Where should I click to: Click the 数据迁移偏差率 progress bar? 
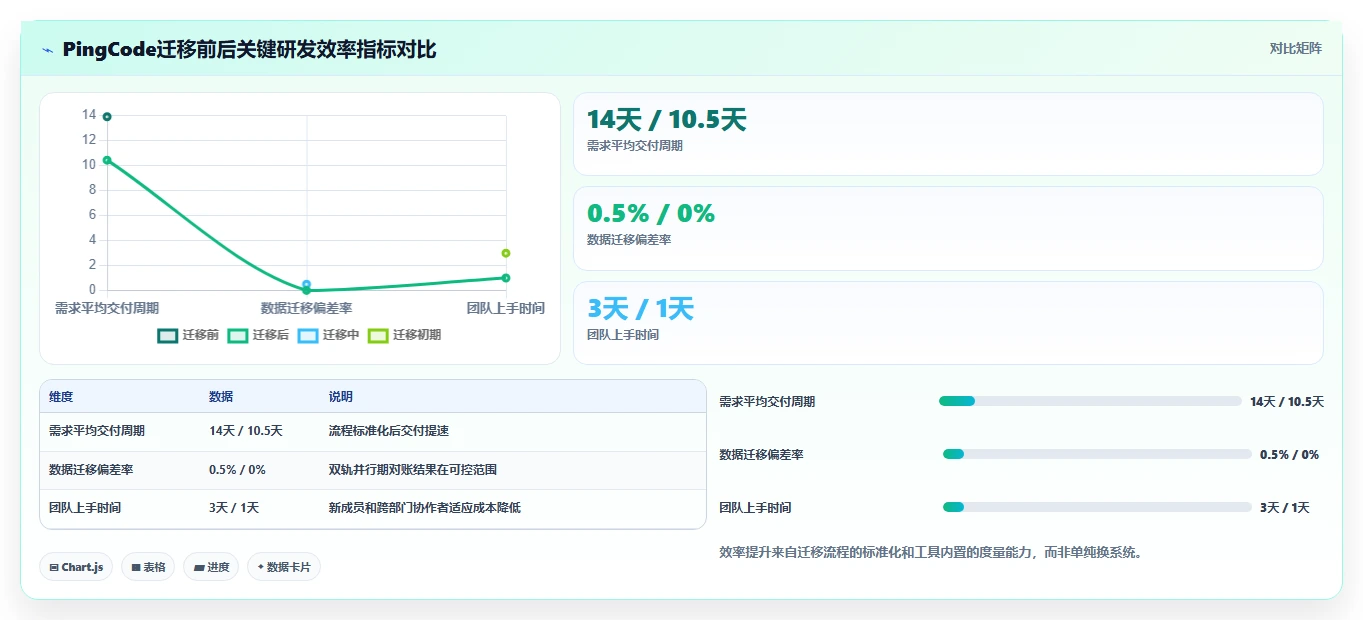pos(1097,454)
